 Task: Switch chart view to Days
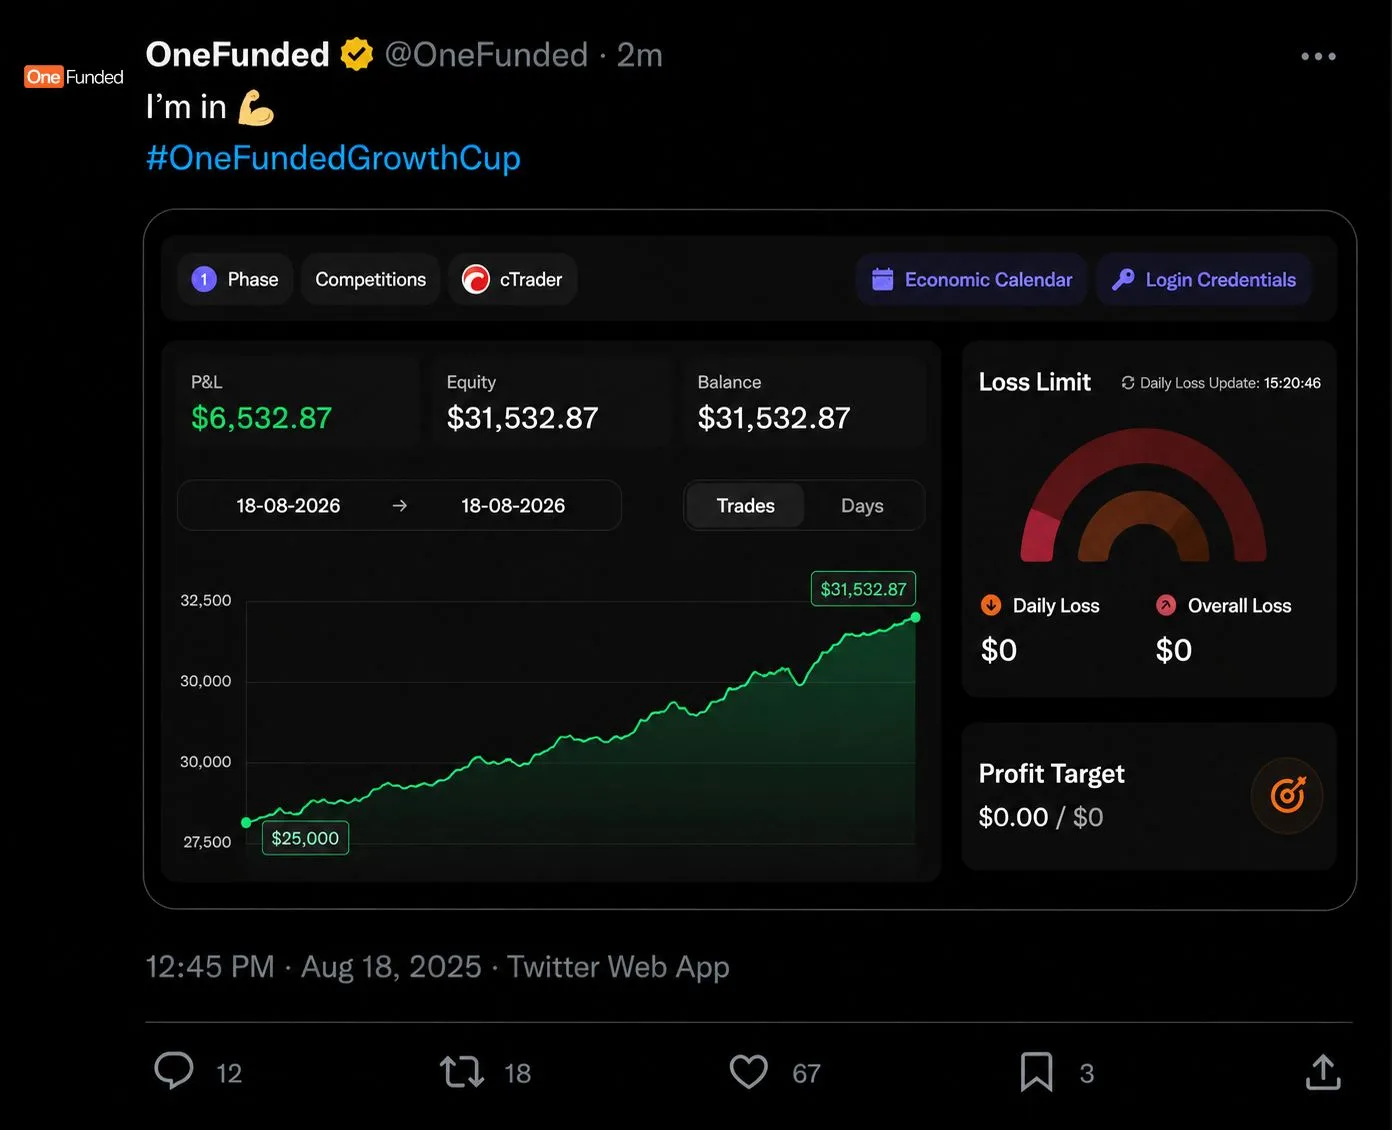[x=862, y=506]
